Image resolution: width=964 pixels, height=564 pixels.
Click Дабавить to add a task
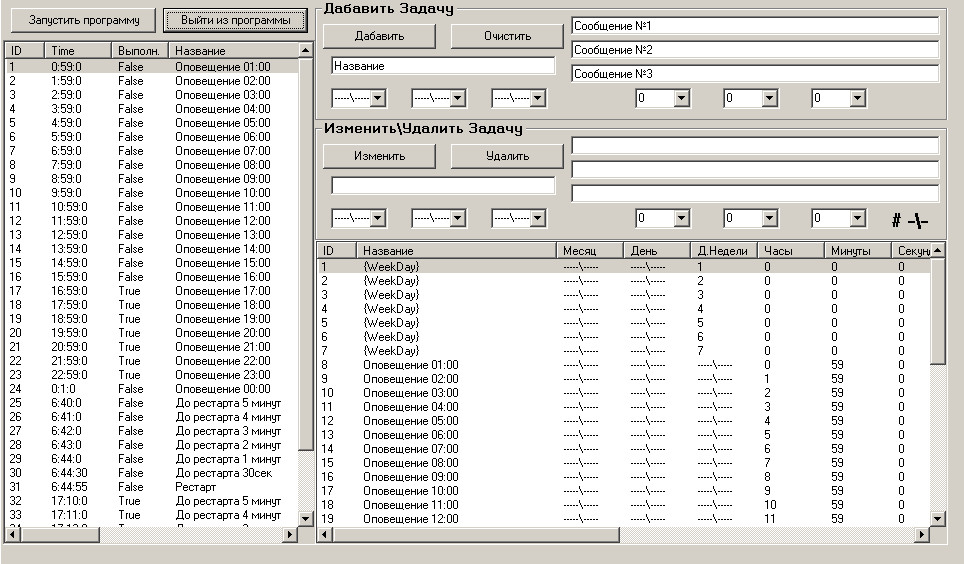(379, 36)
